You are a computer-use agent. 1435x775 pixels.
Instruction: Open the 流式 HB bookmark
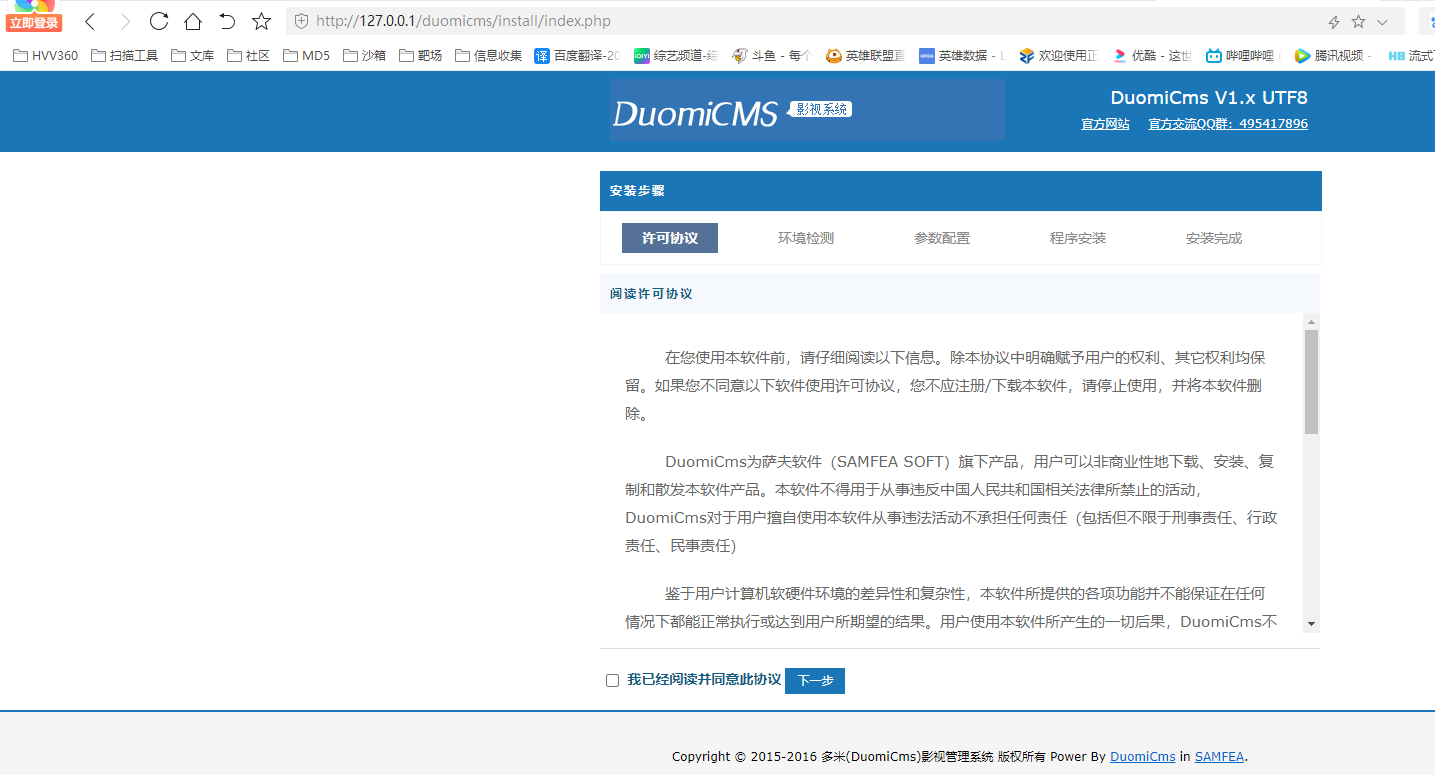(1411, 56)
